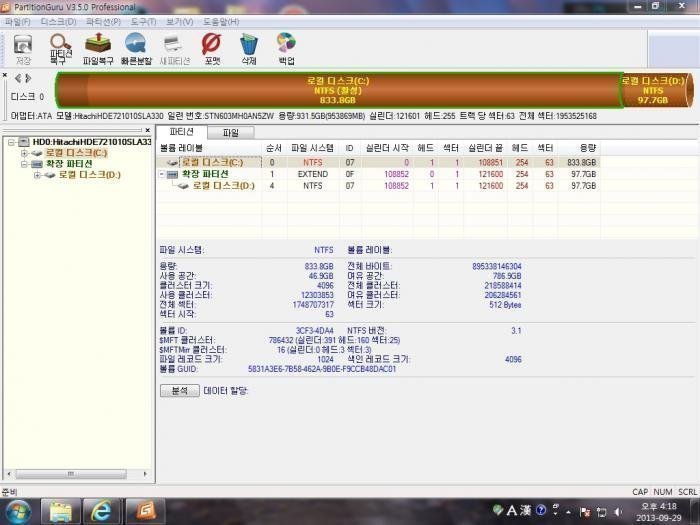Expand local disk C: in tree
The width and height of the screenshot is (700, 525).
pyautogui.click(x=25, y=153)
